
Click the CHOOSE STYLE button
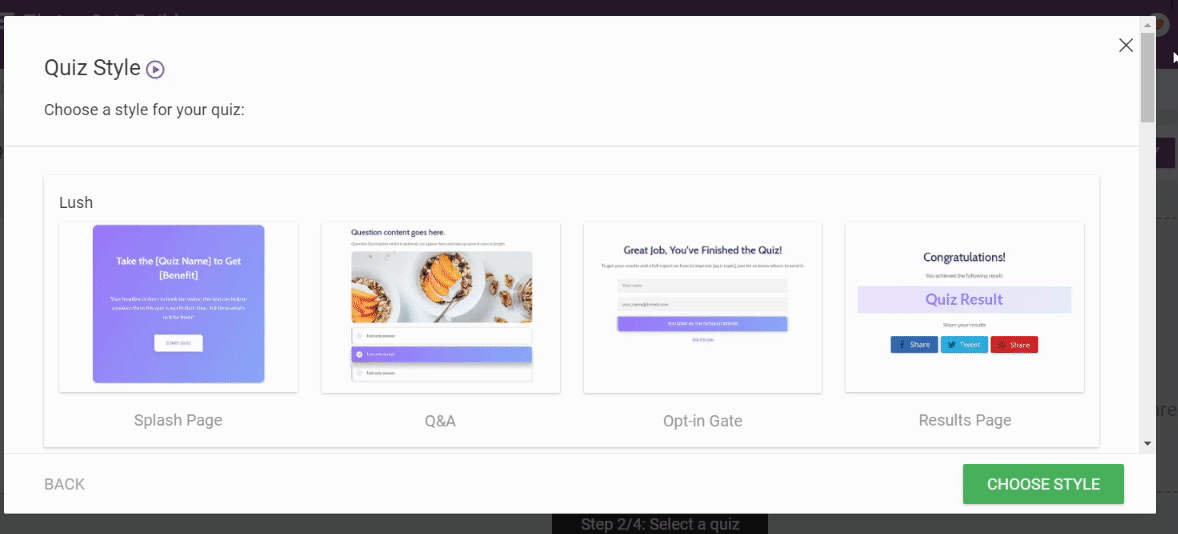click(1043, 484)
